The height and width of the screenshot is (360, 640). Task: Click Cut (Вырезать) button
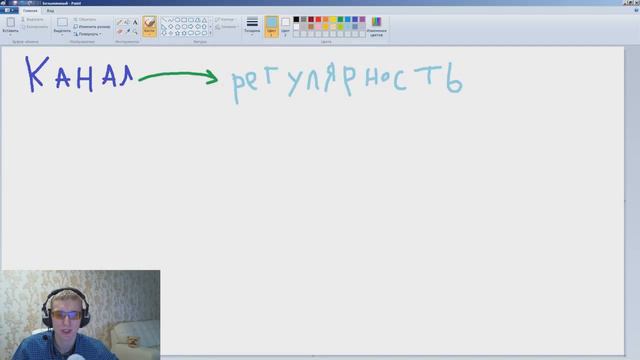point(32,19)
